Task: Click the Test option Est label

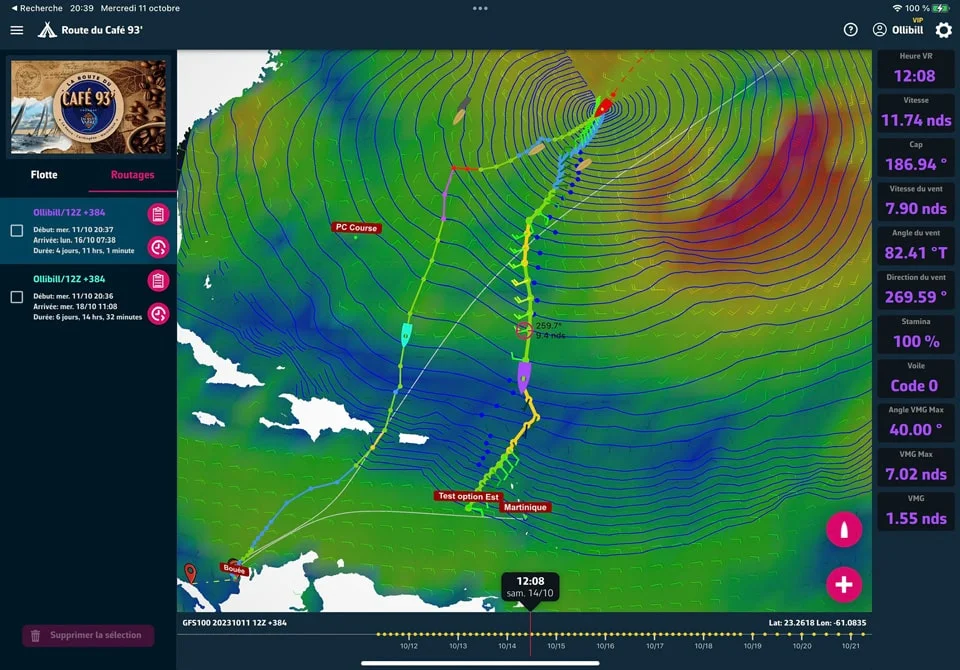Action: (468, 497)
